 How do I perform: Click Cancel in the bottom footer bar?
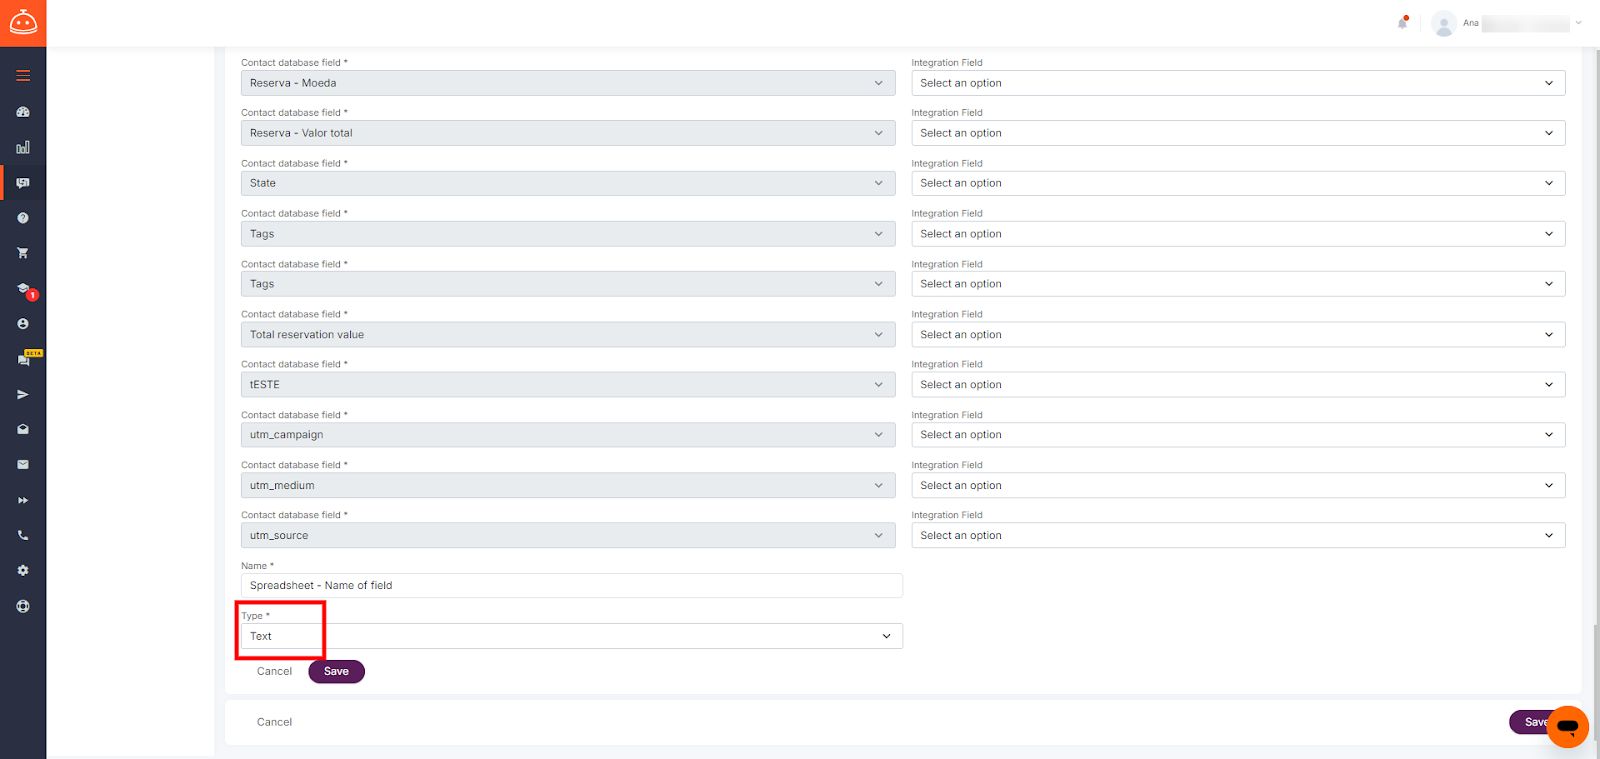(x=274, y=722)
